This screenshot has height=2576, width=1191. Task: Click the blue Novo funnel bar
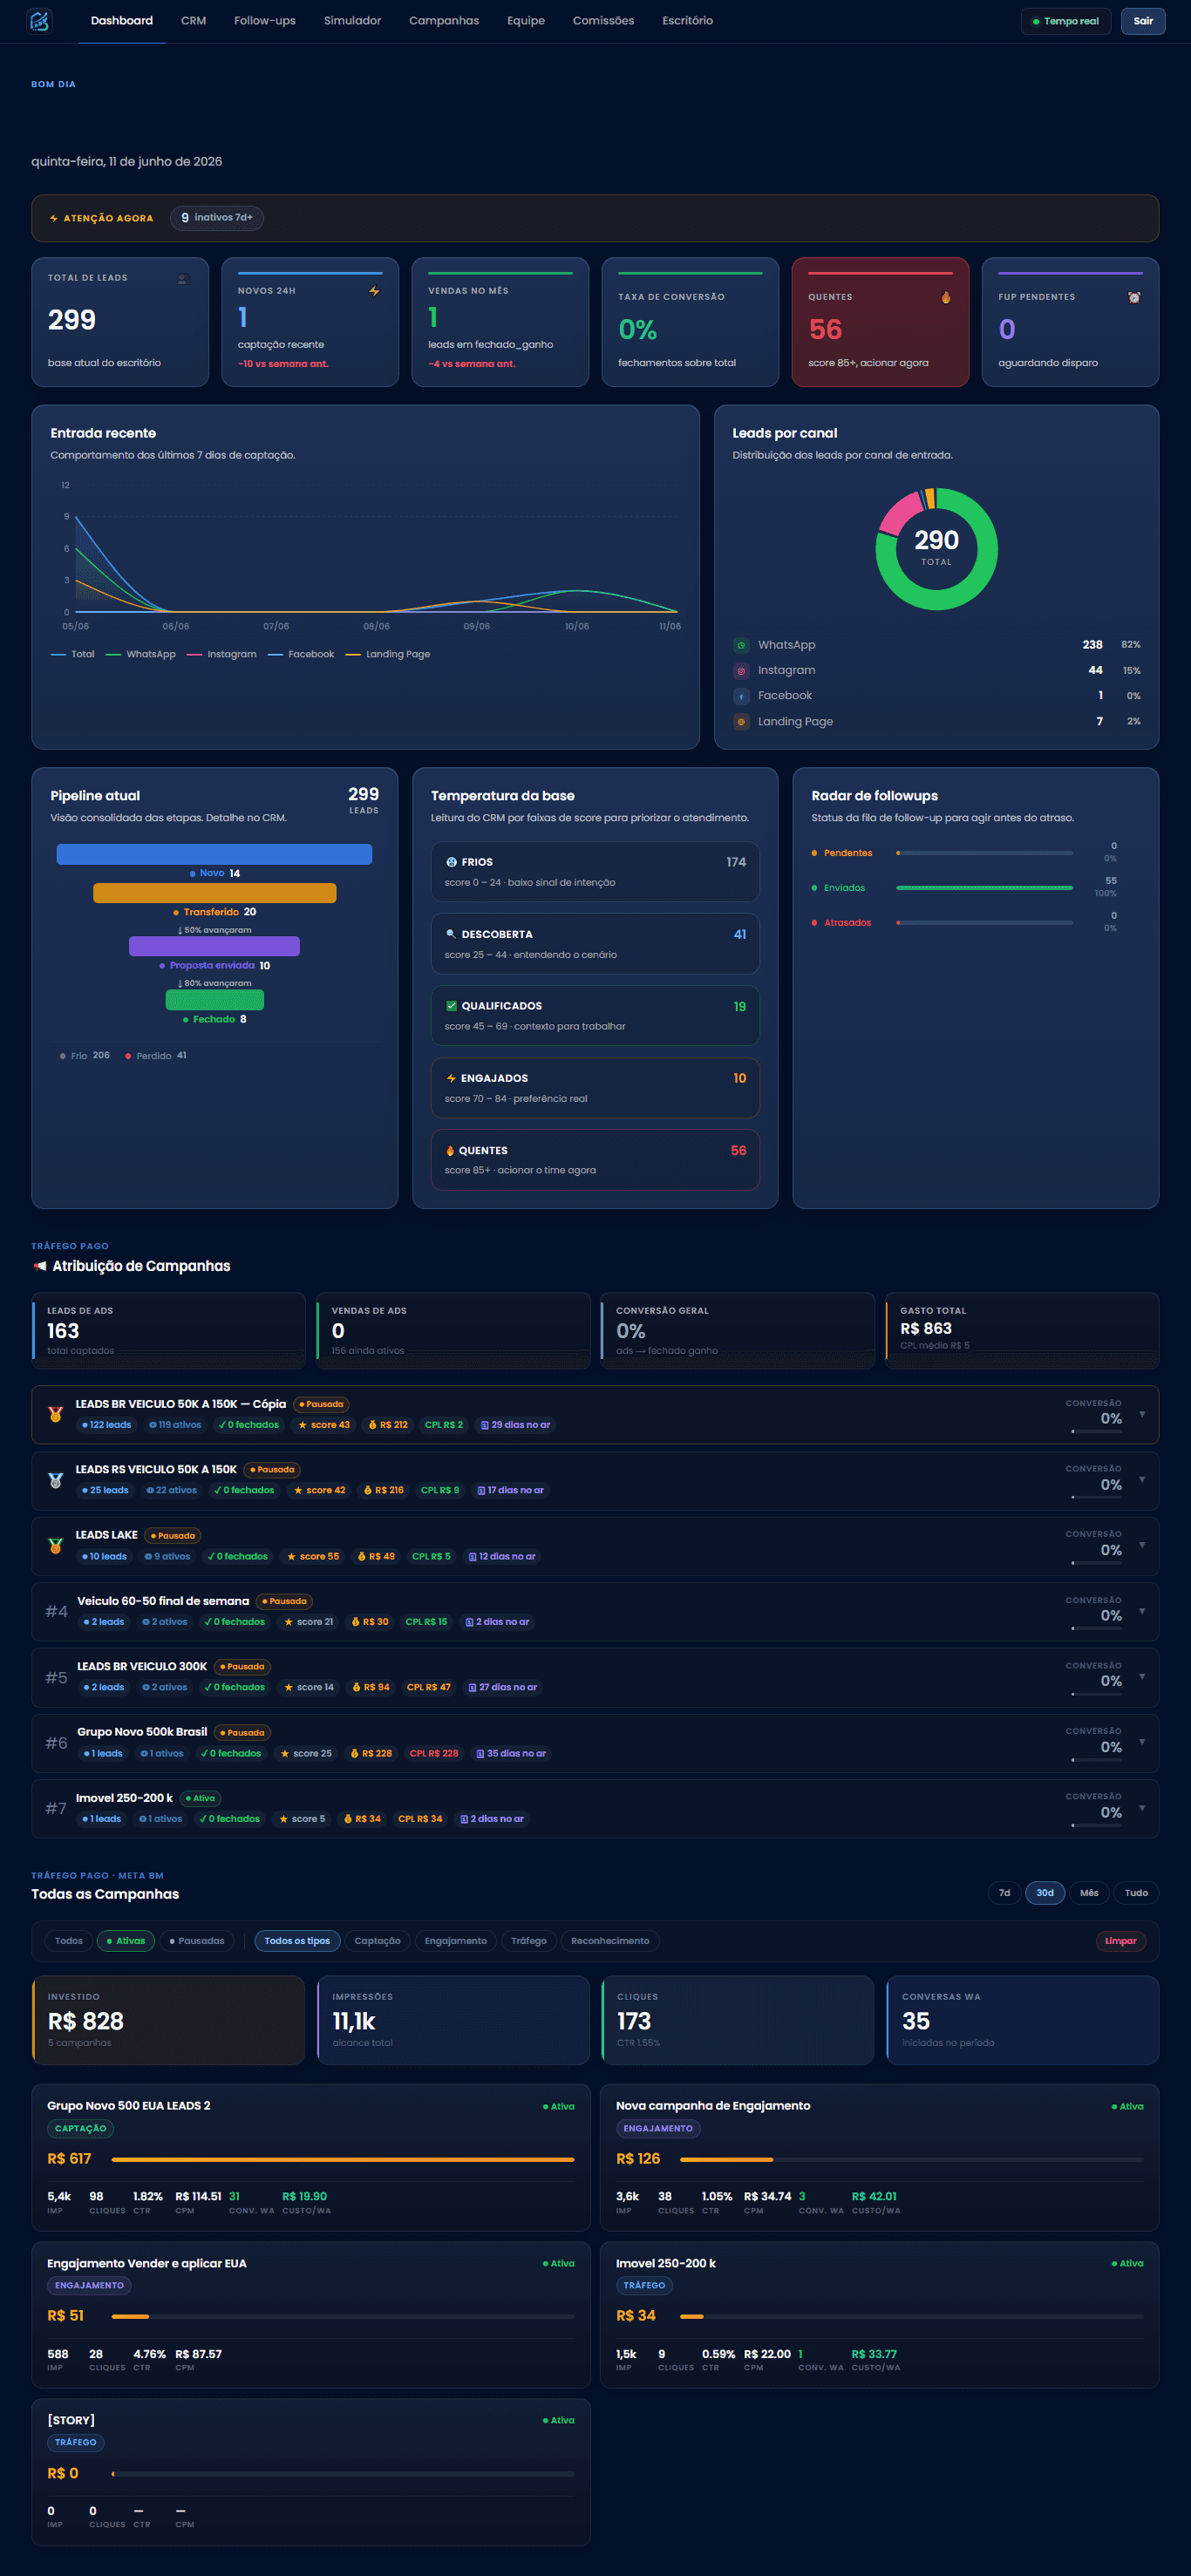coord(214,854)
